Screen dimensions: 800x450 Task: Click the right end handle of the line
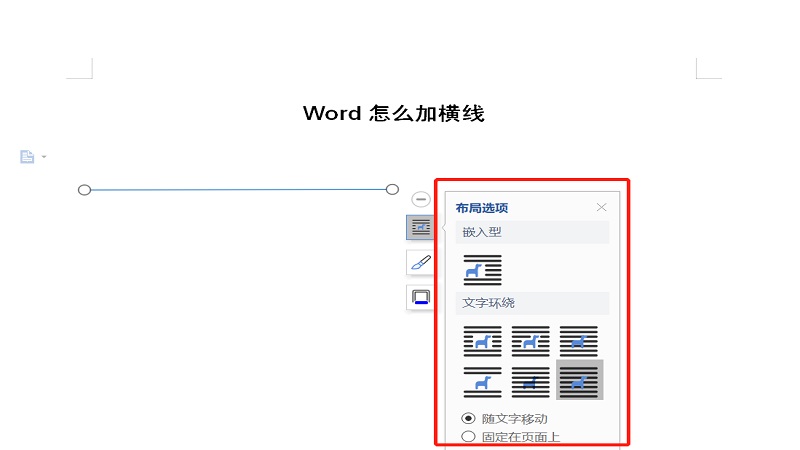pyautogui.click(x=392, y=189)
